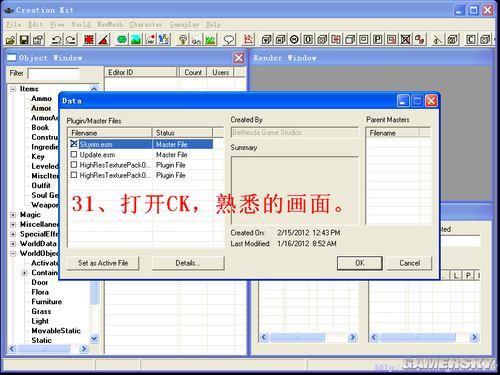Click the save floppy disk icon
This screenshot has width=500, height=375.
pyautogui.click(x=24, y=40)
